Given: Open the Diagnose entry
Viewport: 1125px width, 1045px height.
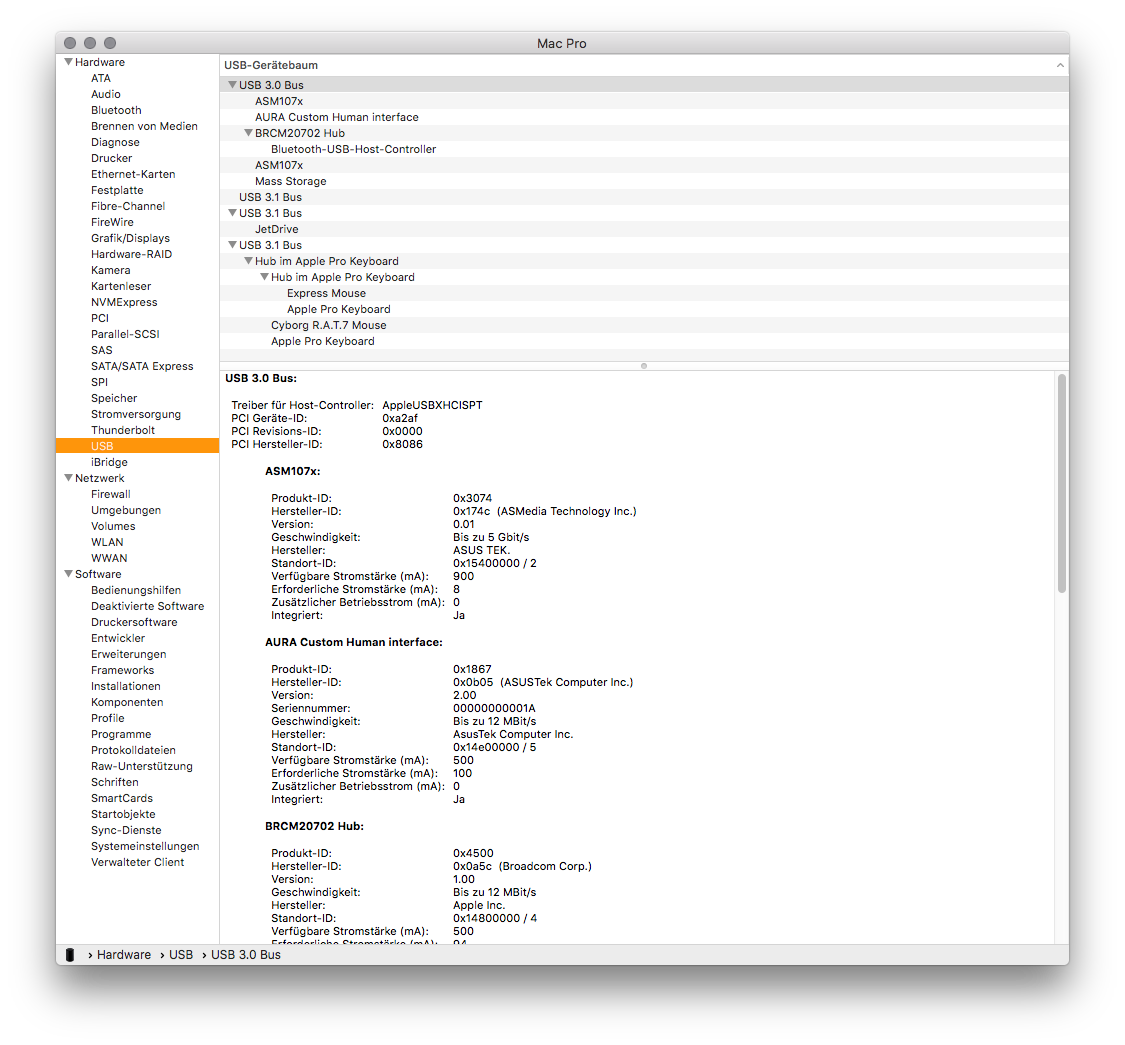Looking at the screenshot, I should click(116, 142).
